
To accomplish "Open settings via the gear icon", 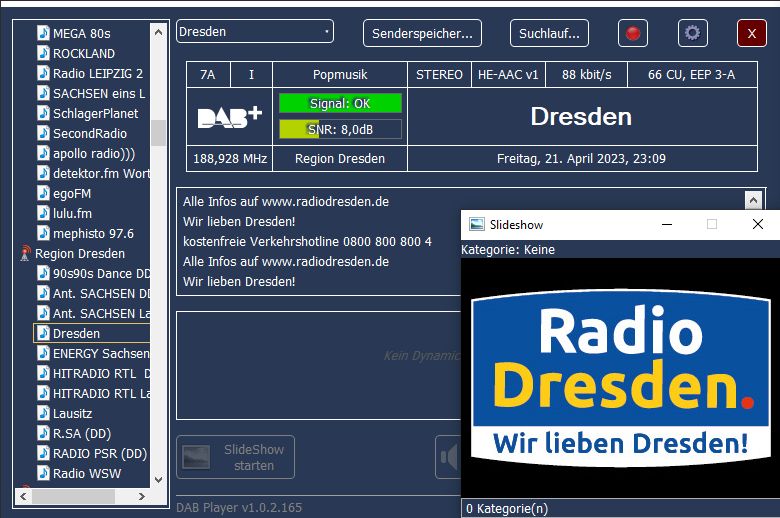I will [x=692, y=33].
